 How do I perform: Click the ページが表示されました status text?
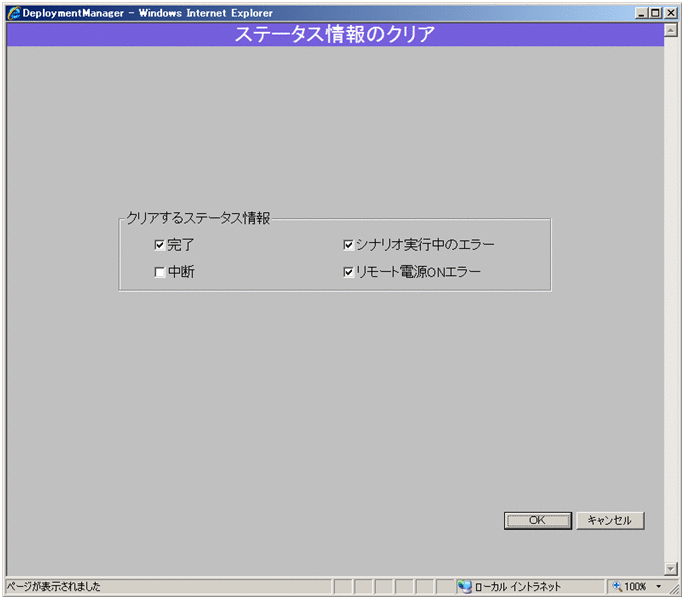pyautogui.click(x=53, y=586)
